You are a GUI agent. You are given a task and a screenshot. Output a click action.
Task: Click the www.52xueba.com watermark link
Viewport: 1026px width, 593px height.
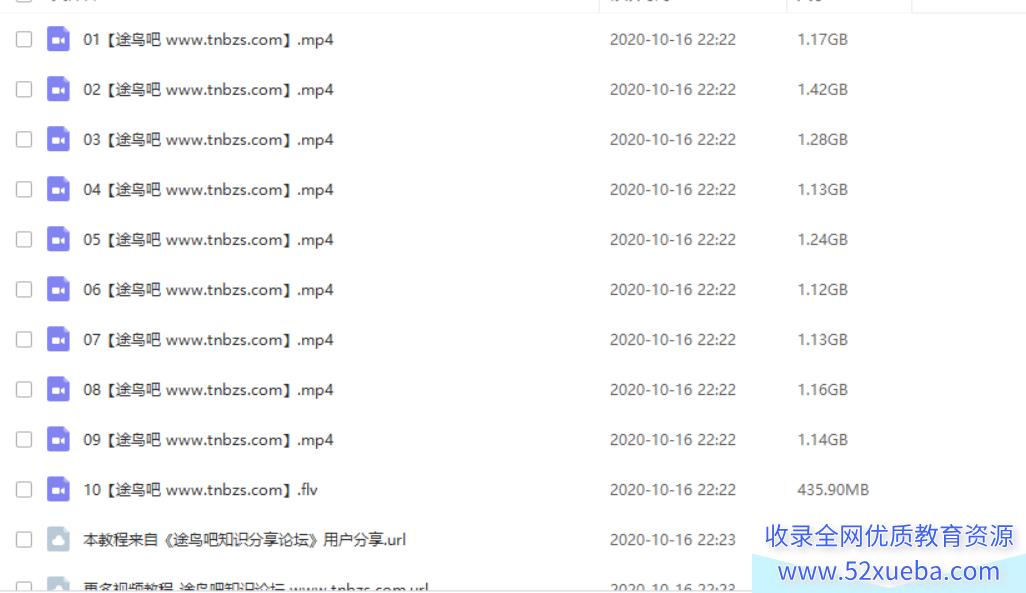tap(889, 571)
